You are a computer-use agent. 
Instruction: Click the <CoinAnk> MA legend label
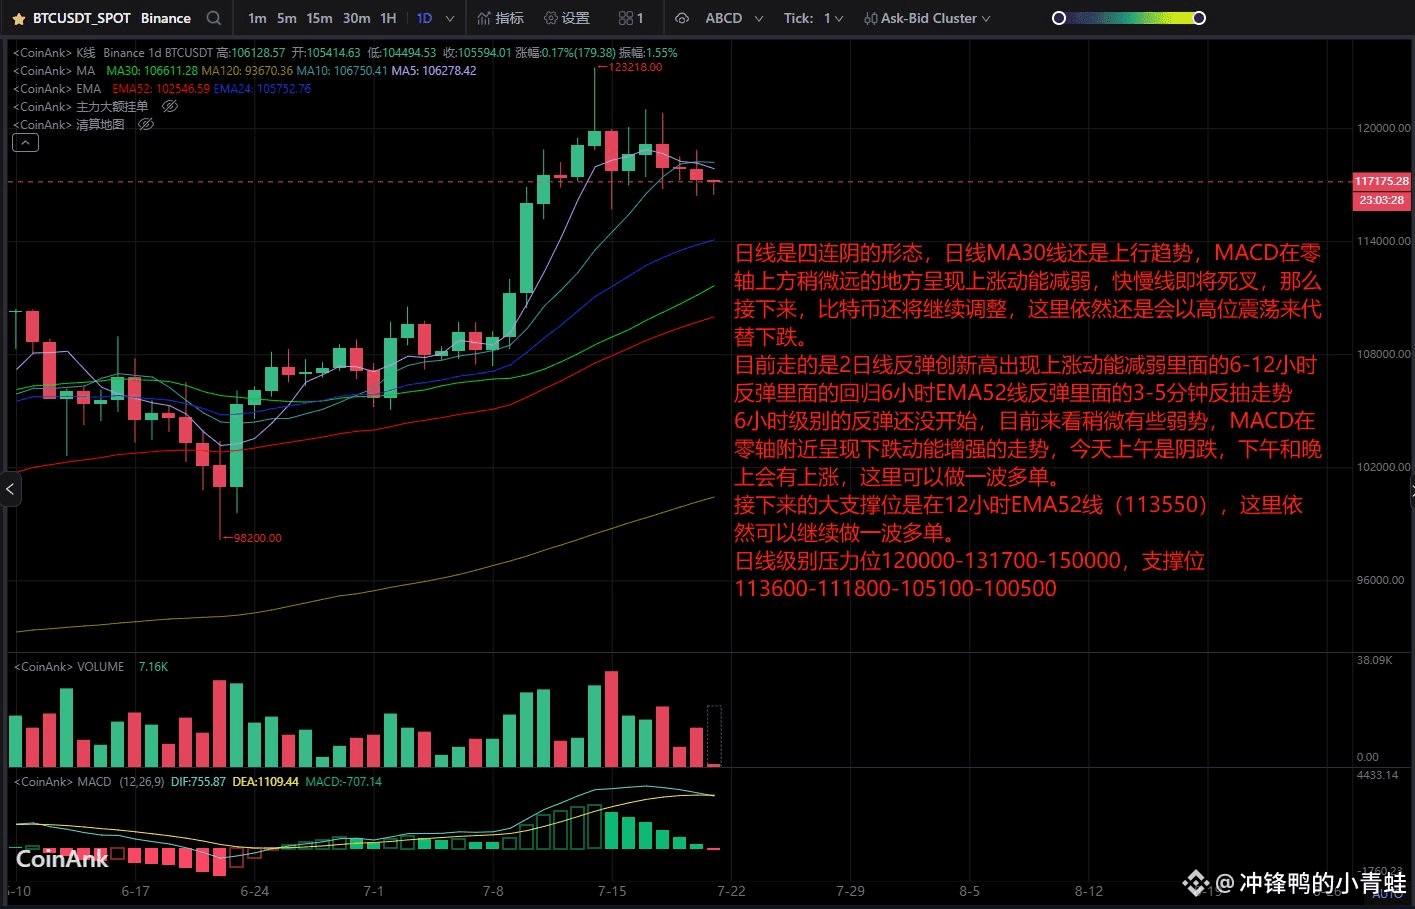pos(54,70)
